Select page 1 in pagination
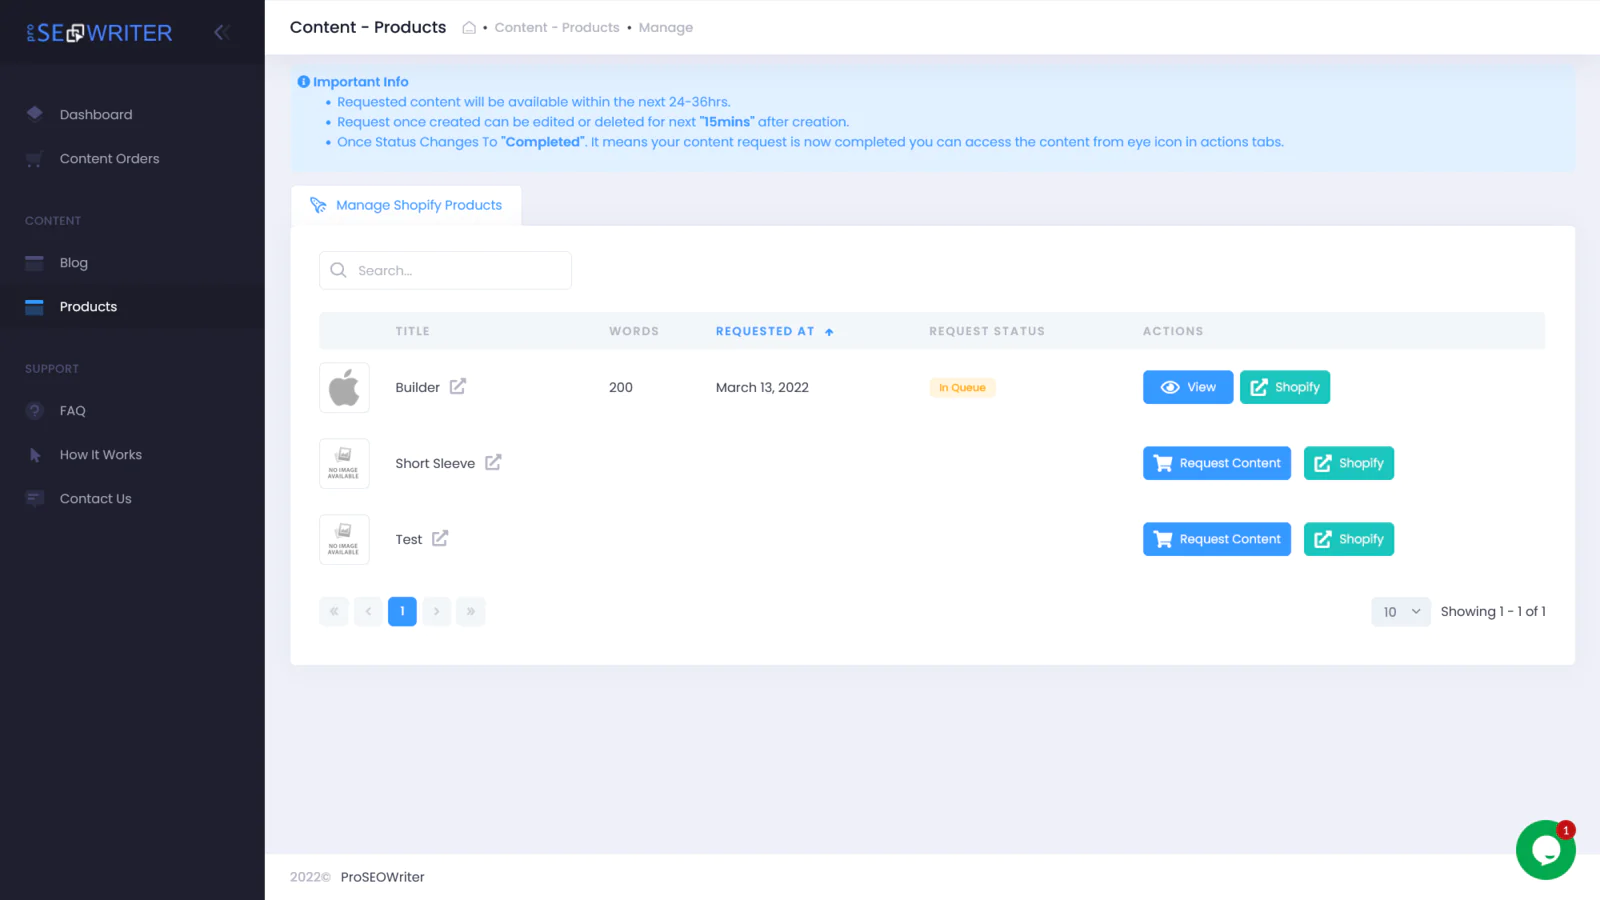This screenshot has width=1600, height=900. (x=402, y=611)
